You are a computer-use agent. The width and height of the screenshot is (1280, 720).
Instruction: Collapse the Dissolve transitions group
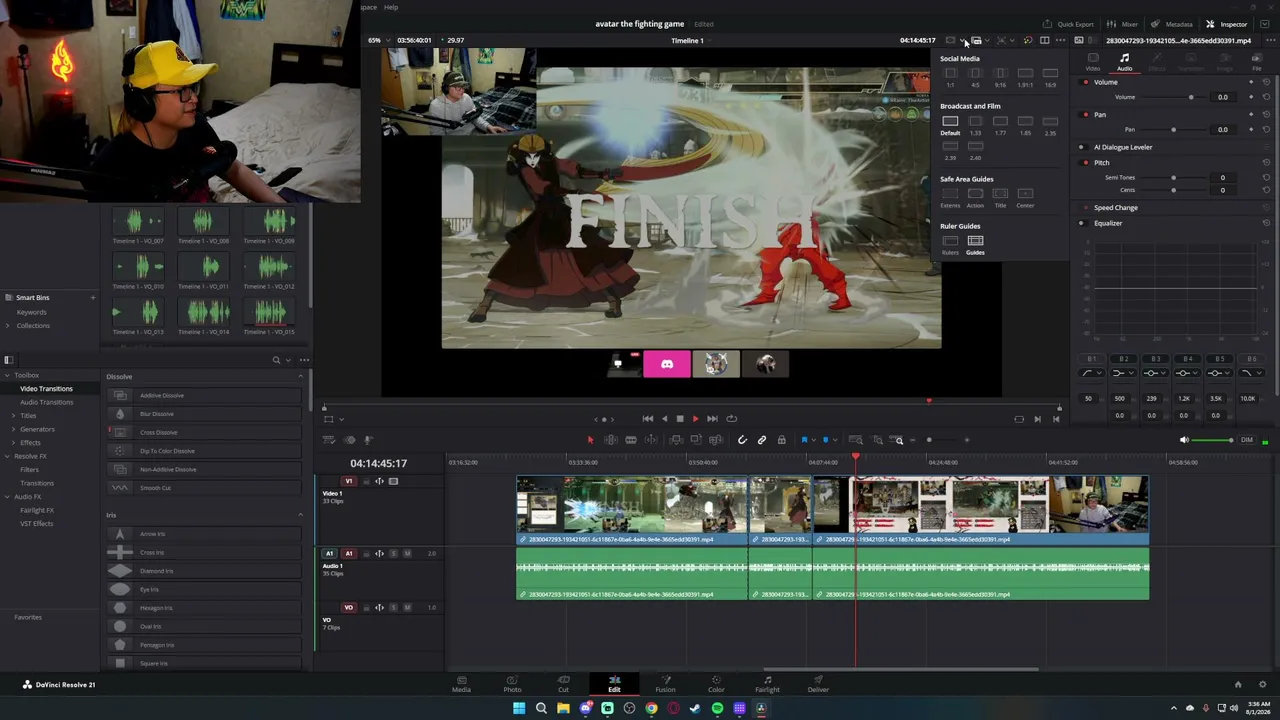pos(301,376)
